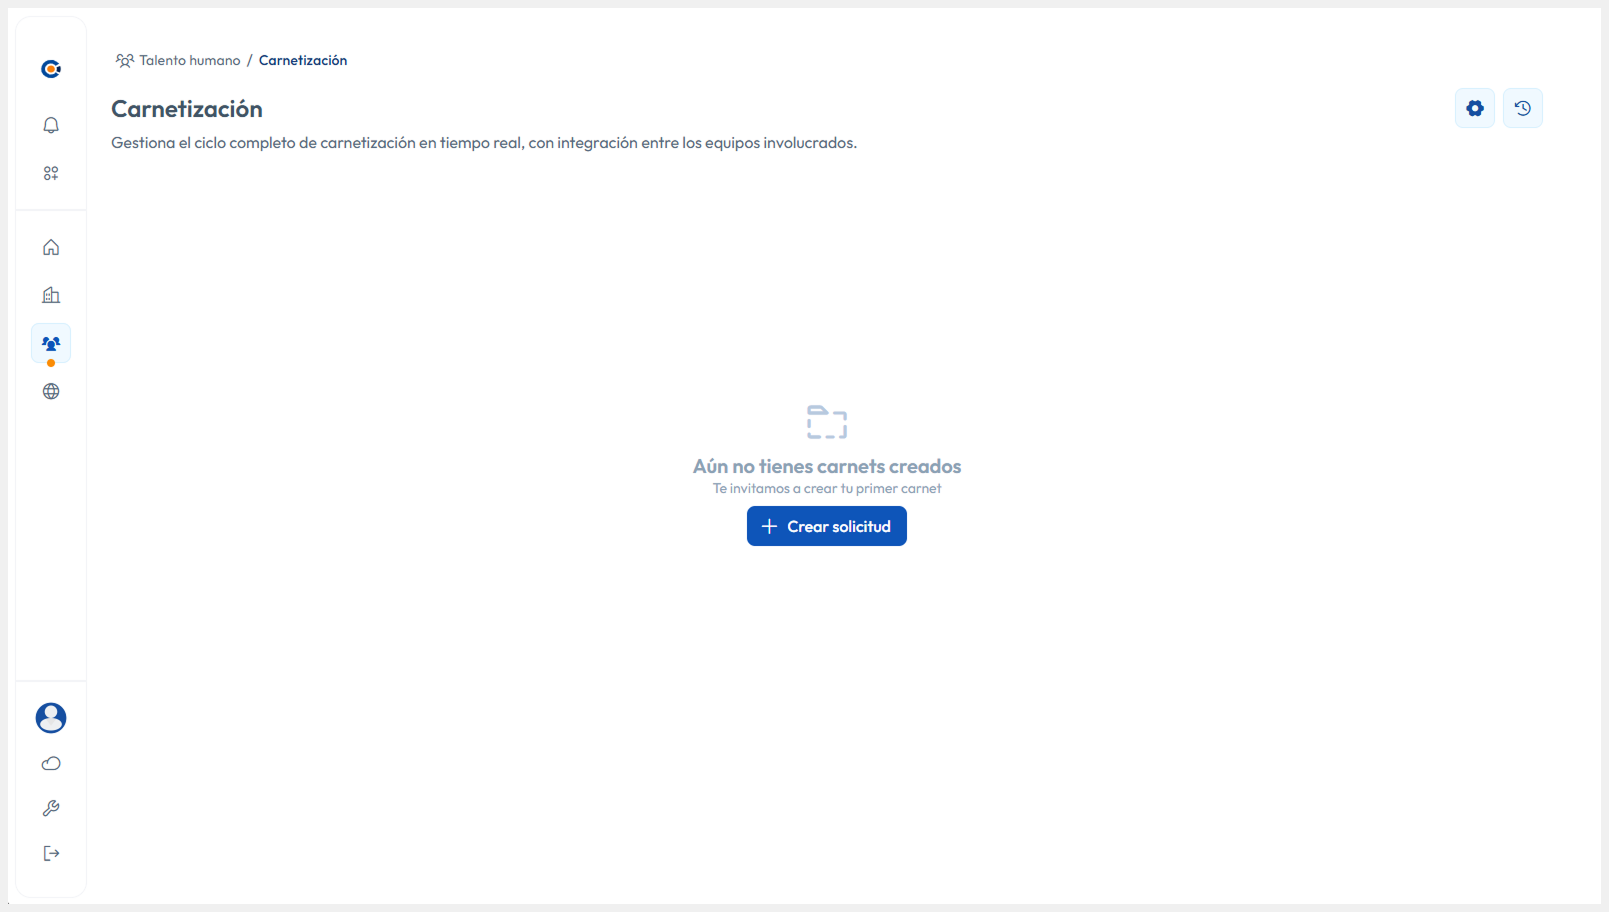This screenshot has width=1609, height=912.
Task: Open the user profile avatar
Action: 51,718
